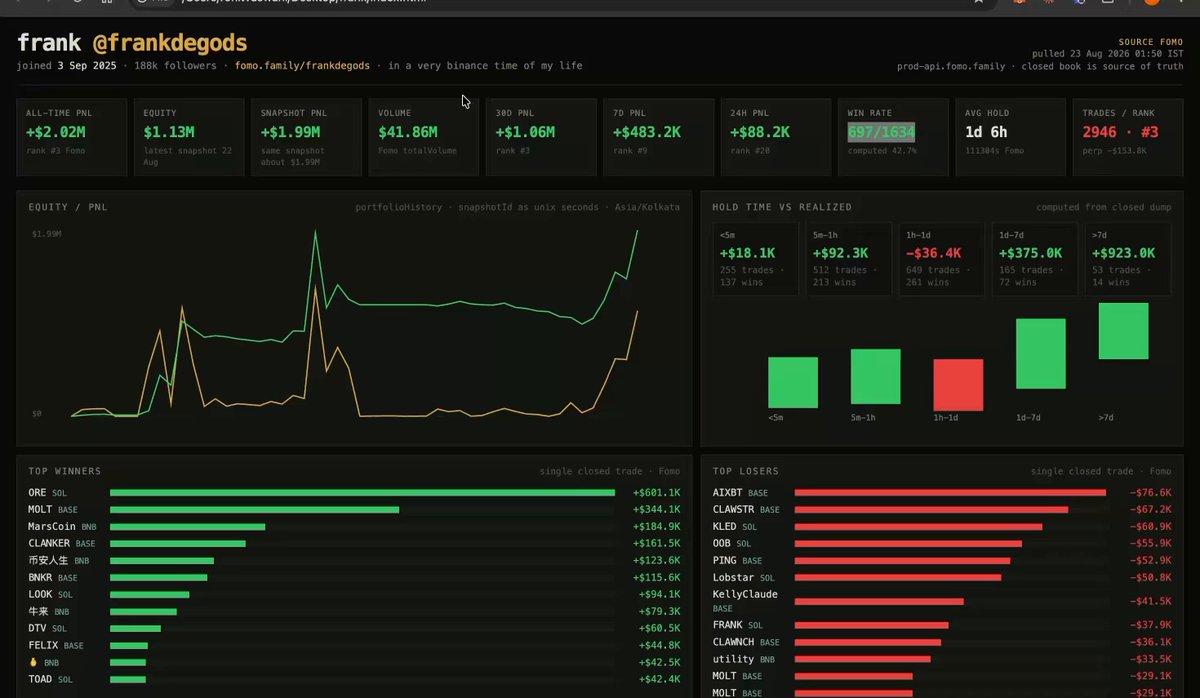1200x698 pixels.
Task: Select the TOAD winner row
Action: pyautogui.click(x=355, y=679)
